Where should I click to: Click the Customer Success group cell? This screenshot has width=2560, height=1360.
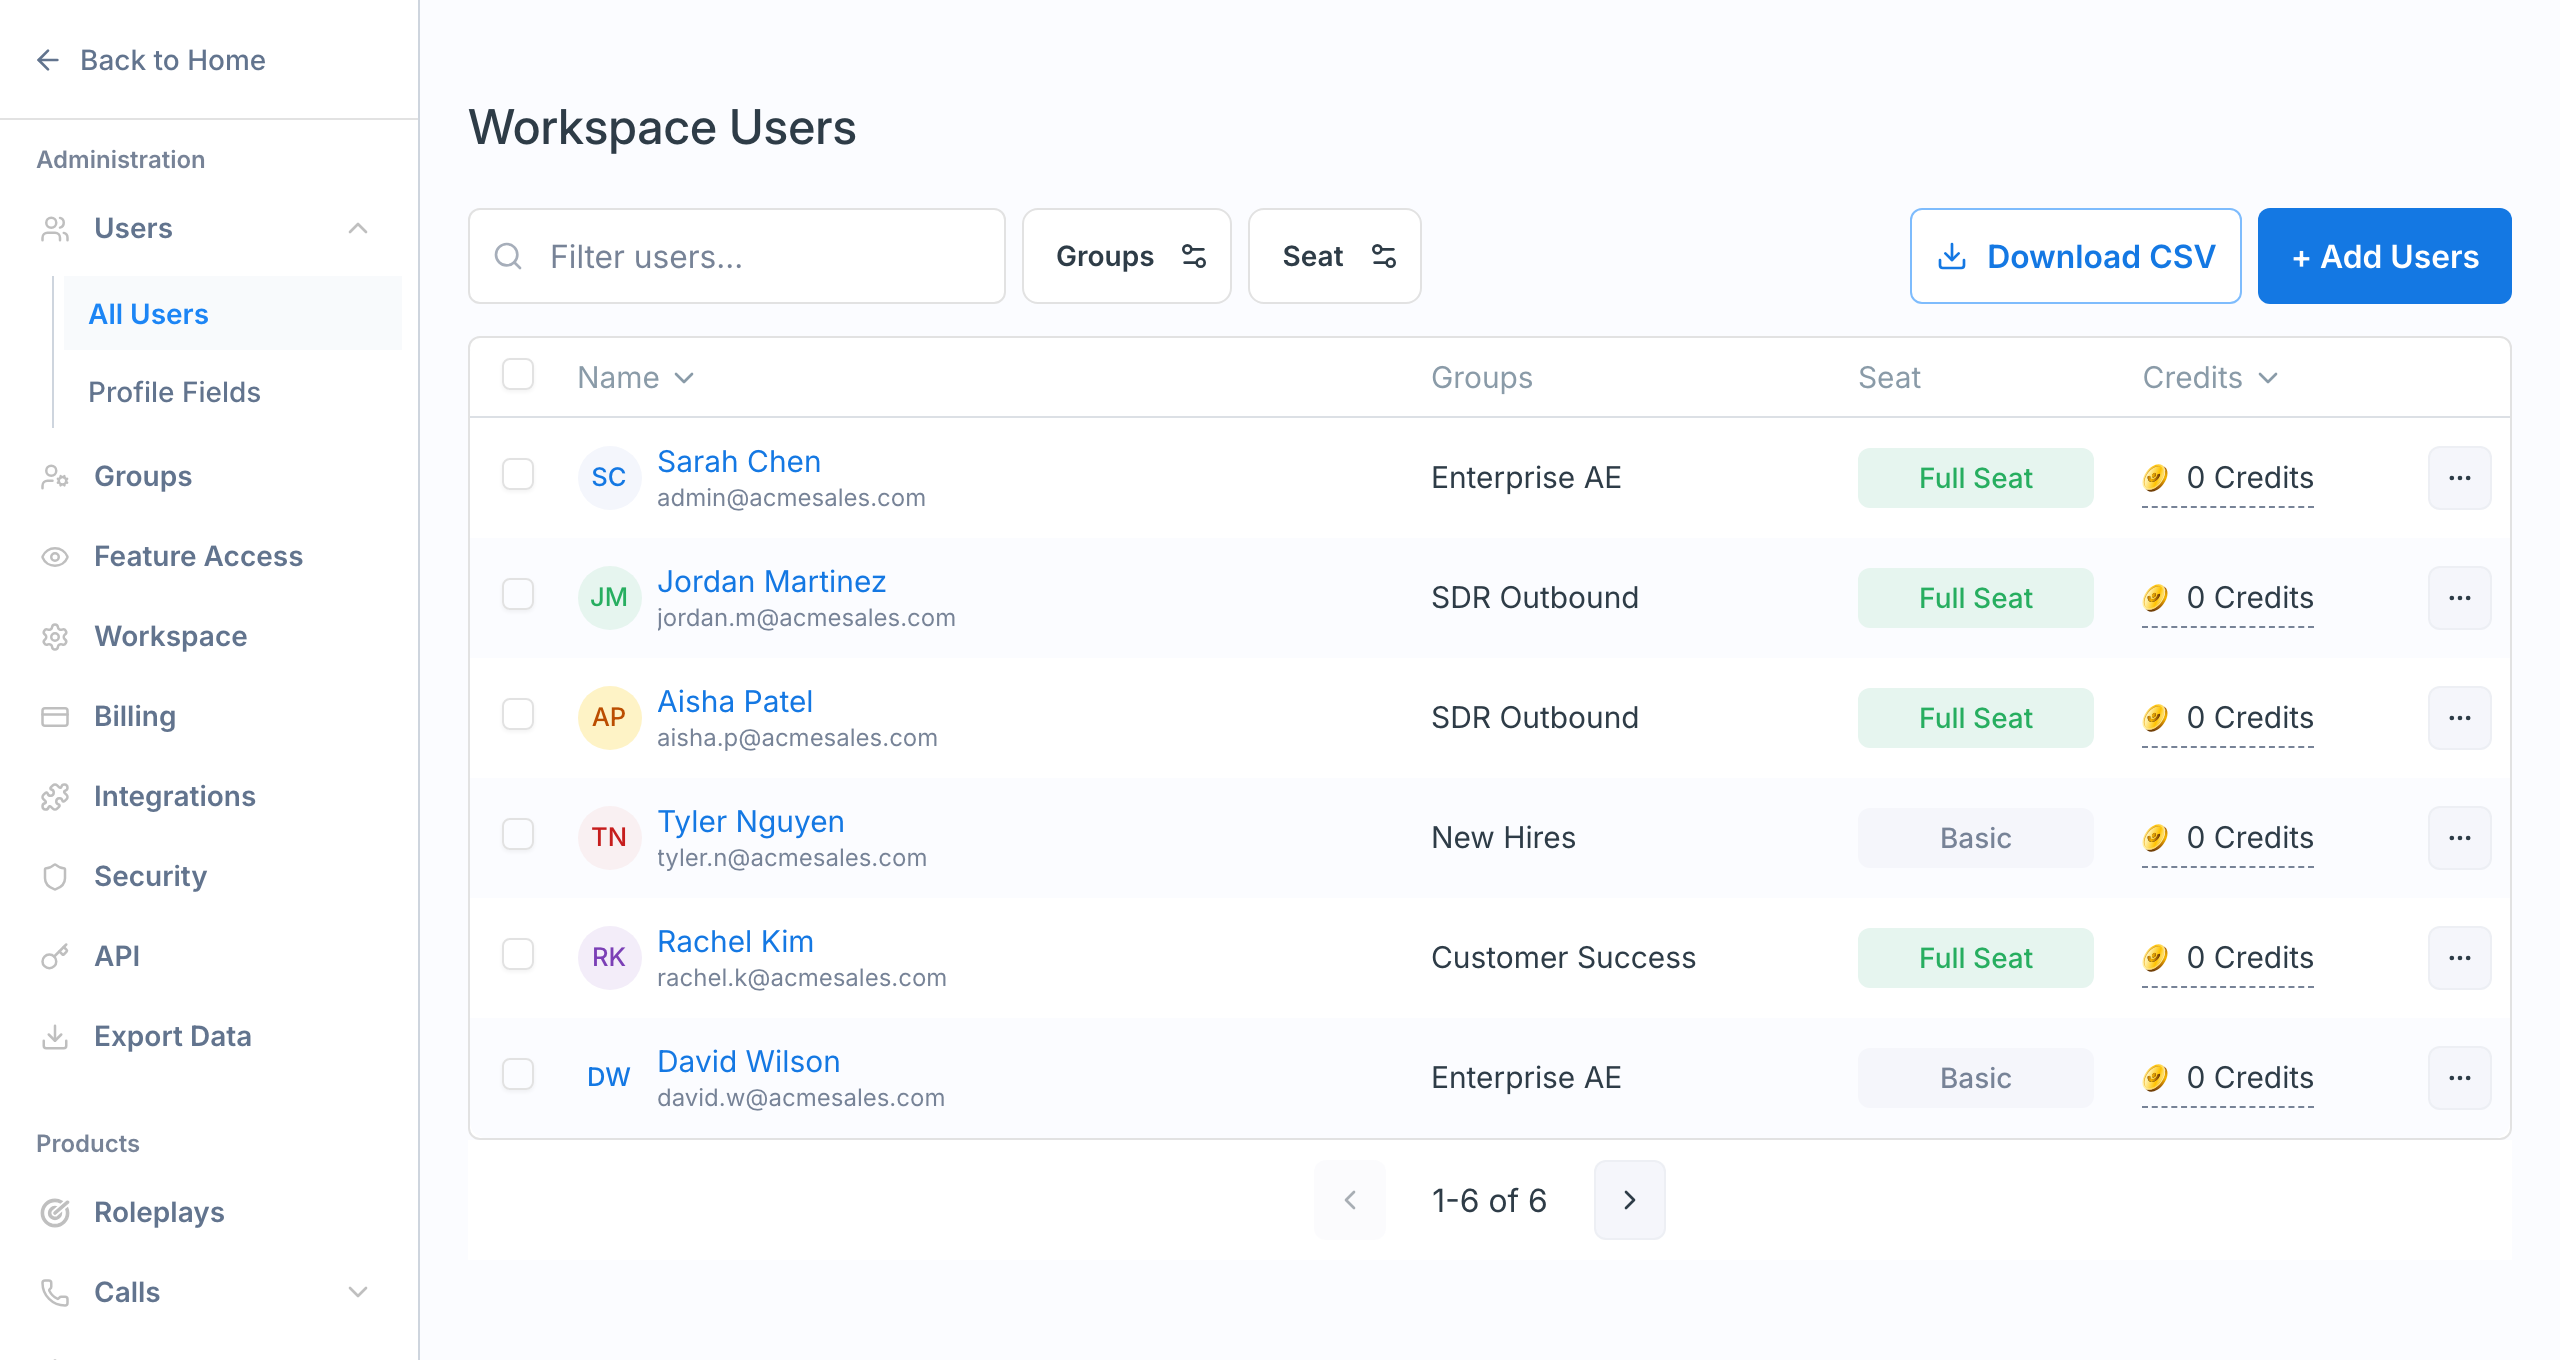(1564, 958)
